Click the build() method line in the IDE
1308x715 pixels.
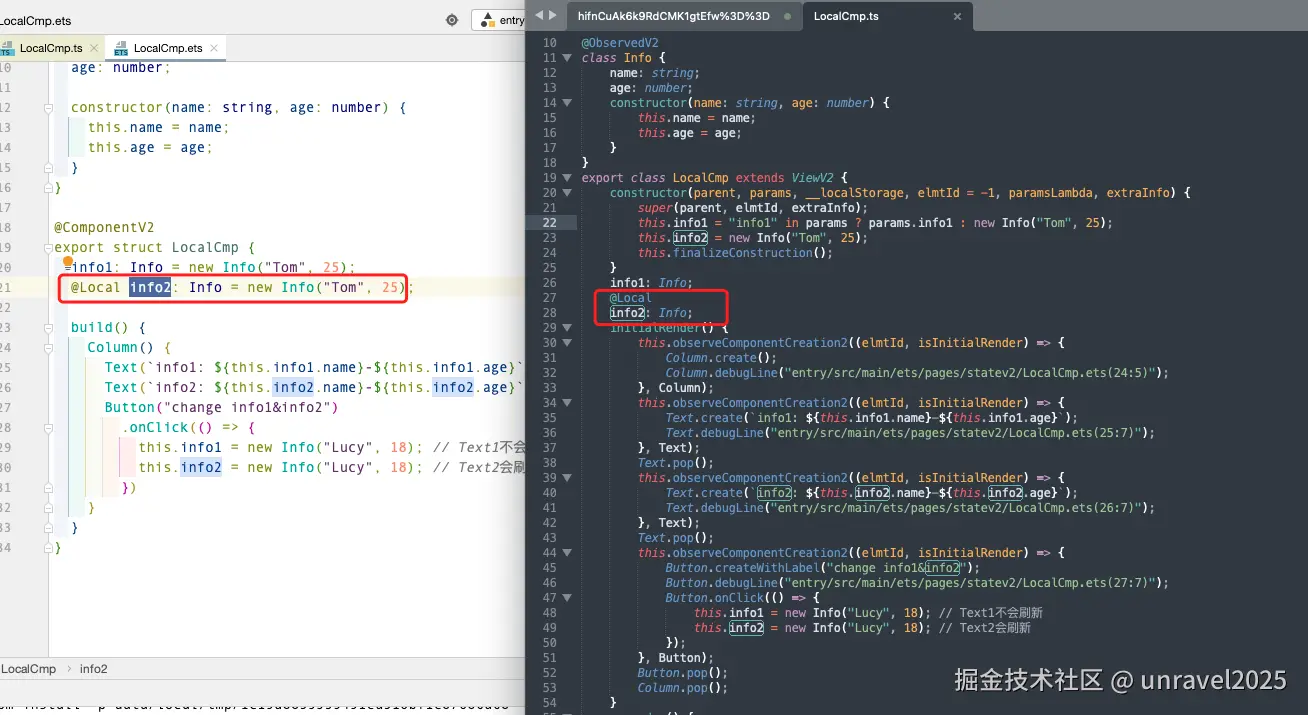click(108, 327)
